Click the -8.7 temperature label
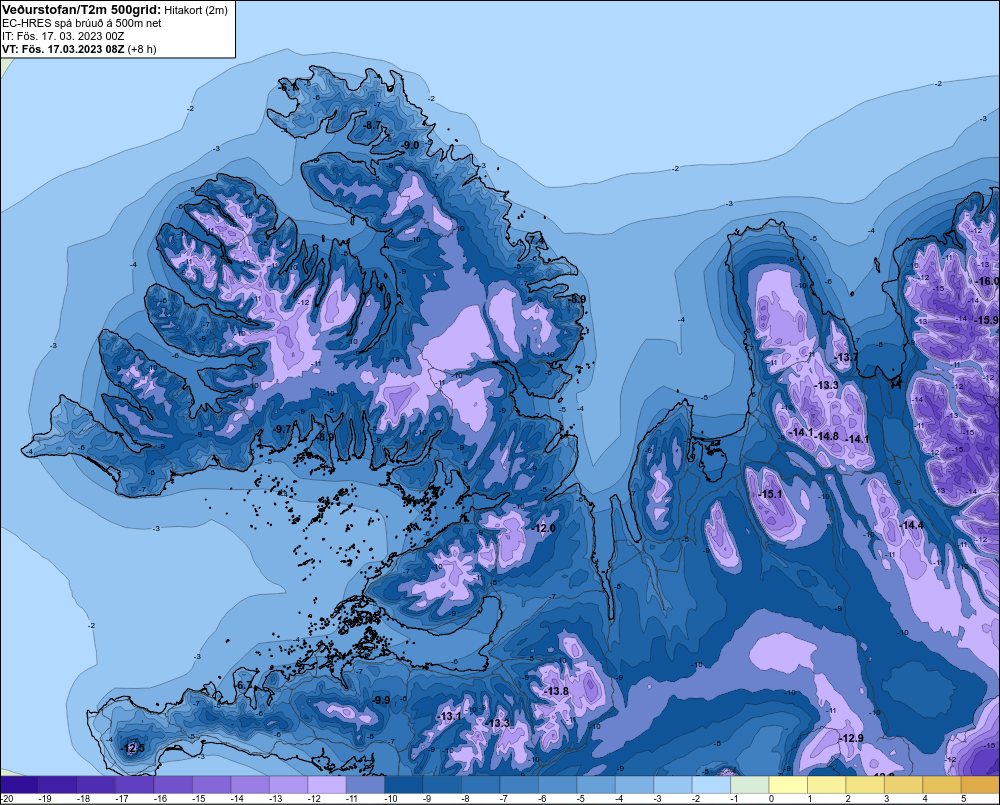This screenshot has width=1000, height=805. (372, 125)
